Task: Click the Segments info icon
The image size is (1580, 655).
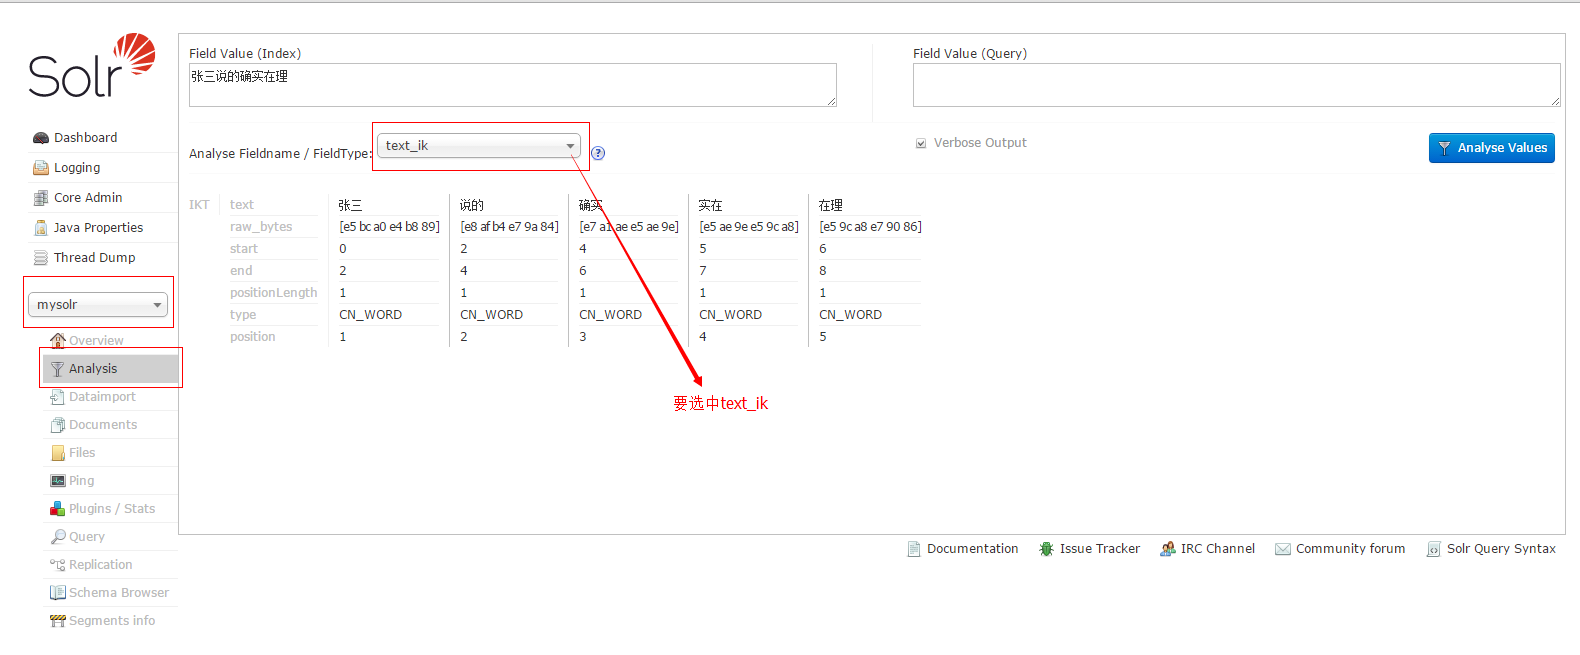Action: pos(57,621)
